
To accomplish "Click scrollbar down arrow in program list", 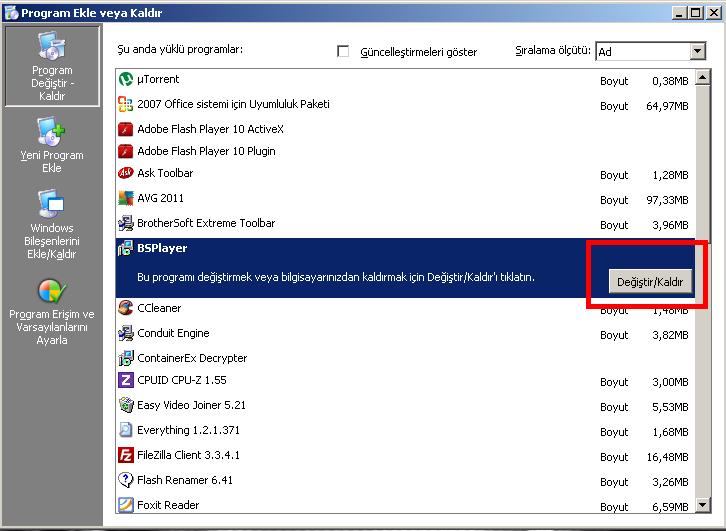I will (703, 505).
